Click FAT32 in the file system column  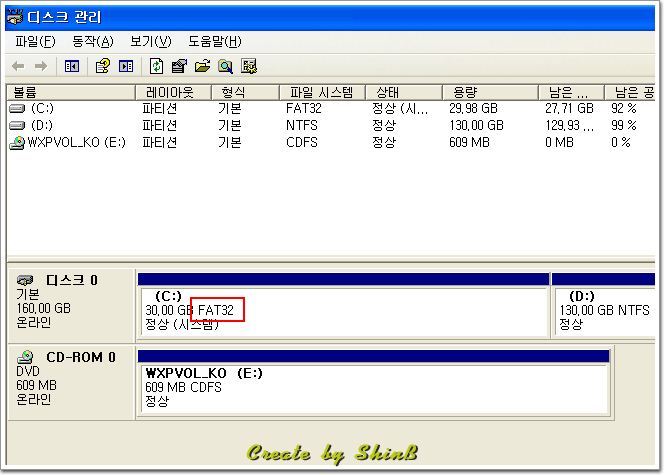pyautogui.click(x=304, y=108)
